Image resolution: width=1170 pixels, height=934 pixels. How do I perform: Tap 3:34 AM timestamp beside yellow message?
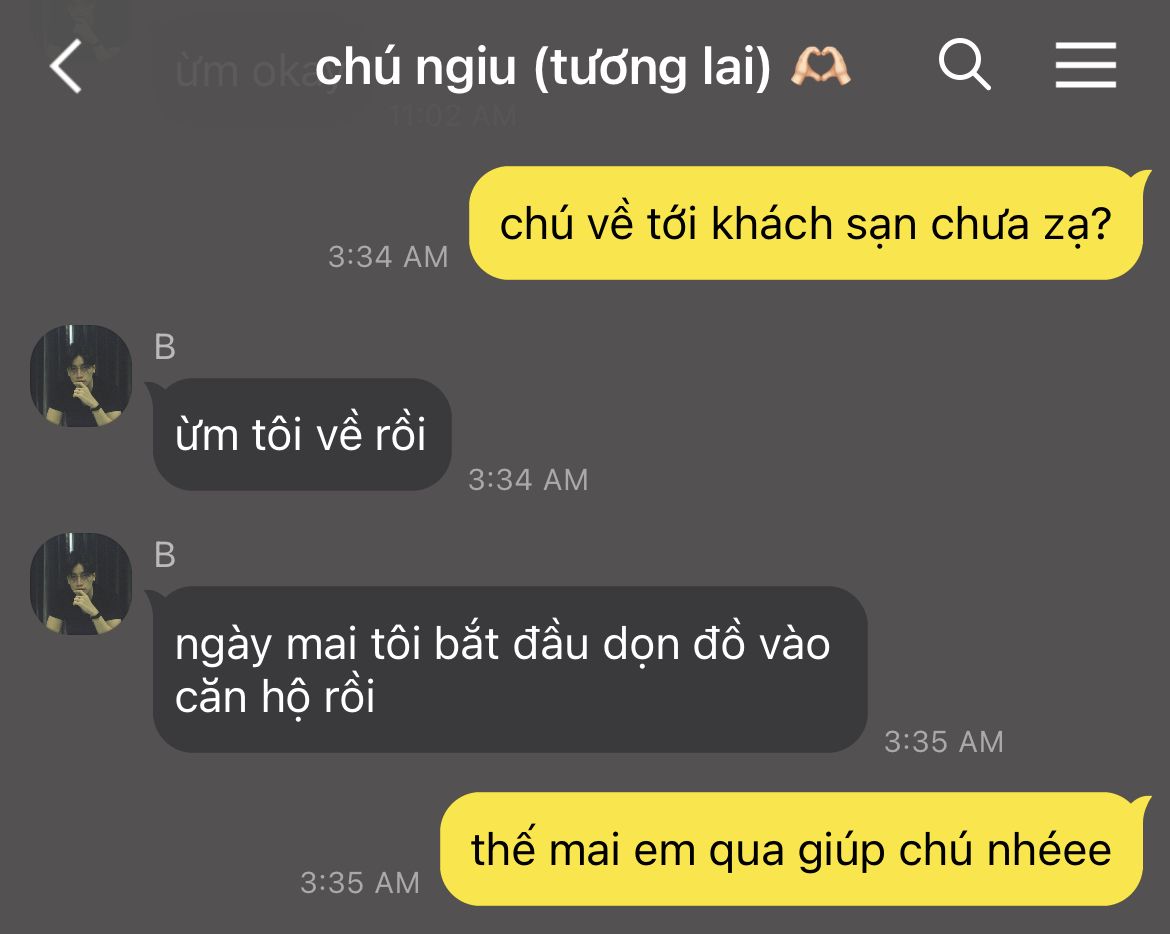pos(388,257)
